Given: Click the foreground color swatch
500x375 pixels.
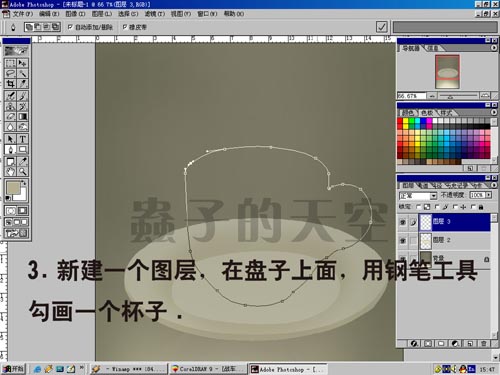Looking at the screenshot, I should 13,188.
